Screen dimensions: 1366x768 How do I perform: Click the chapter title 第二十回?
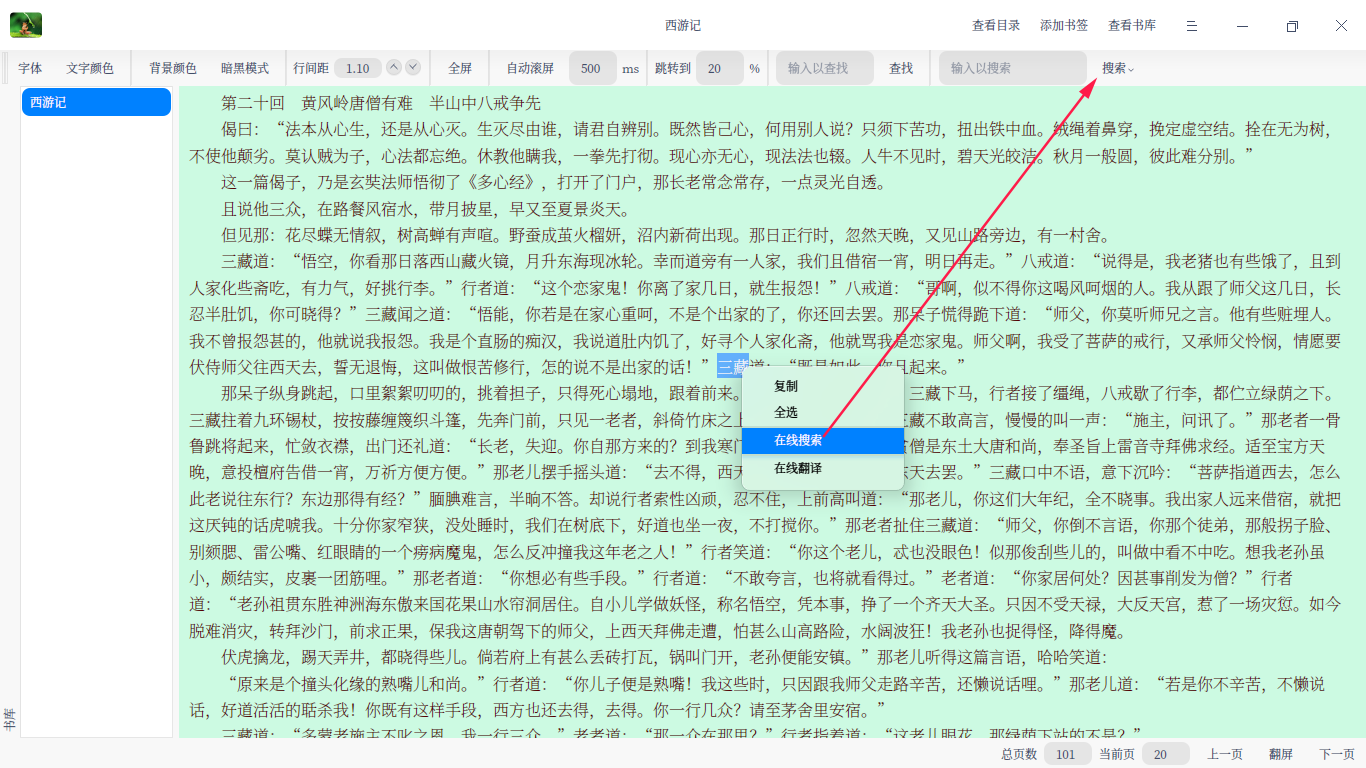click(x=253, y=103)
